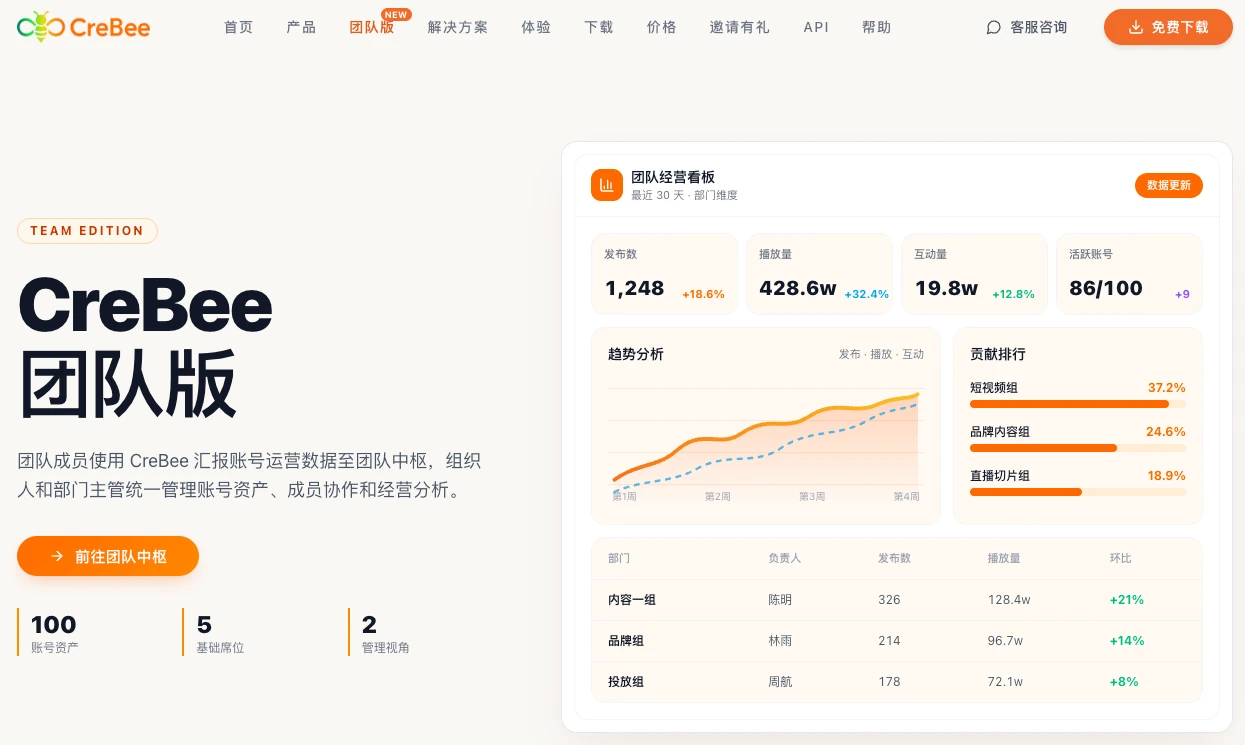The image size is (1245, 745).
Task: Click the 互动量 card showing 19.8w
Action: click(x=974, y=274)
